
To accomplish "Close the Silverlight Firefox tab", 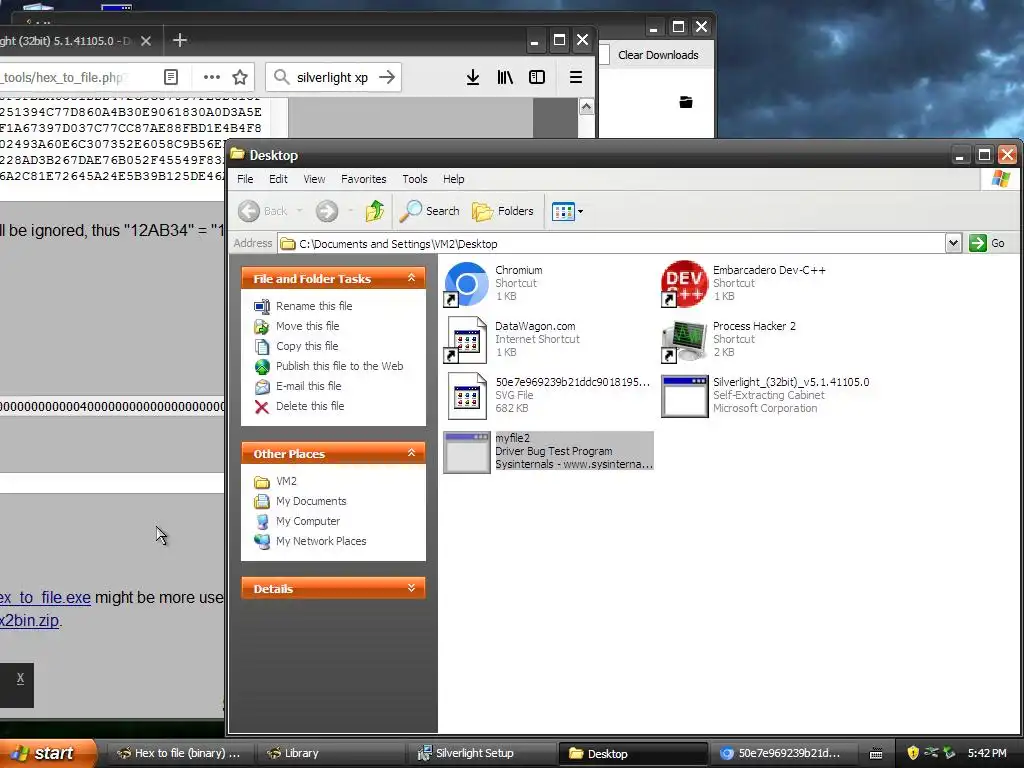I will (x=146, y=40).
